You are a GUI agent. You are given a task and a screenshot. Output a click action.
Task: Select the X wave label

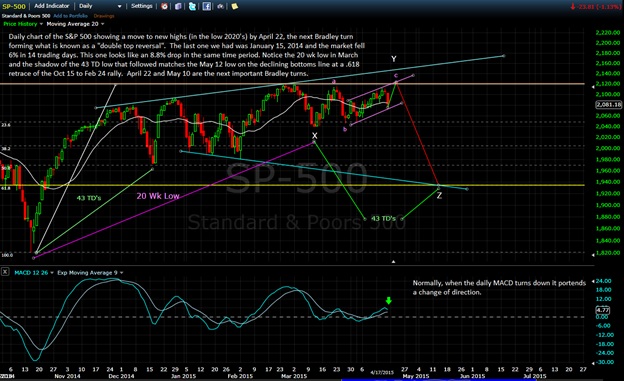point(314,136)
